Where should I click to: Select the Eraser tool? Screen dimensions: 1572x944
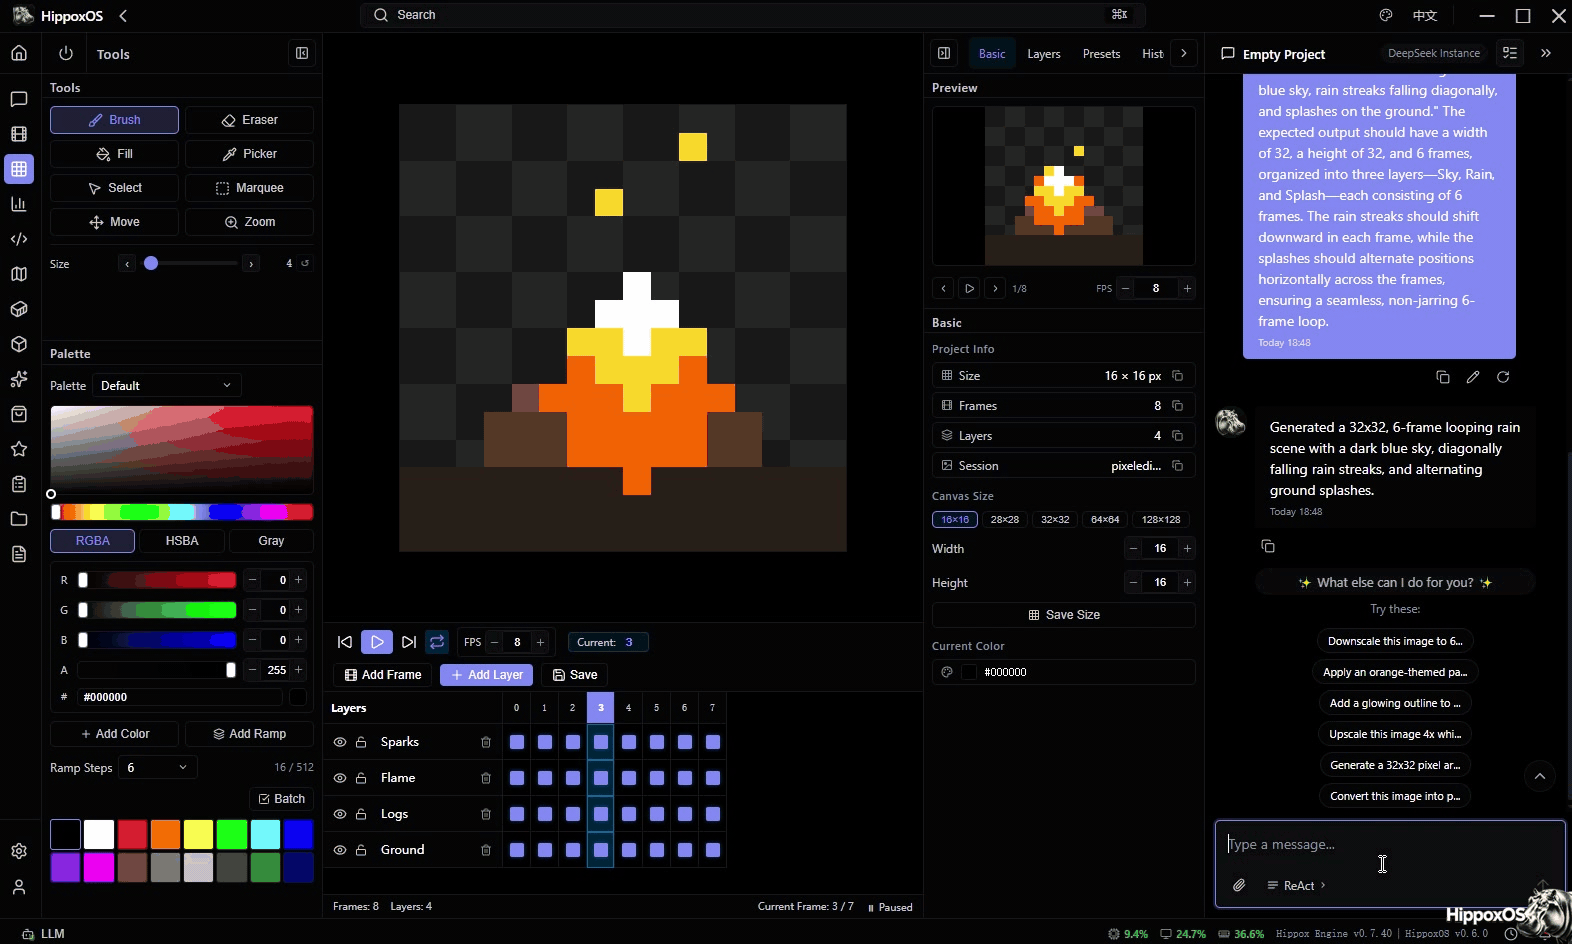[249, 120]
